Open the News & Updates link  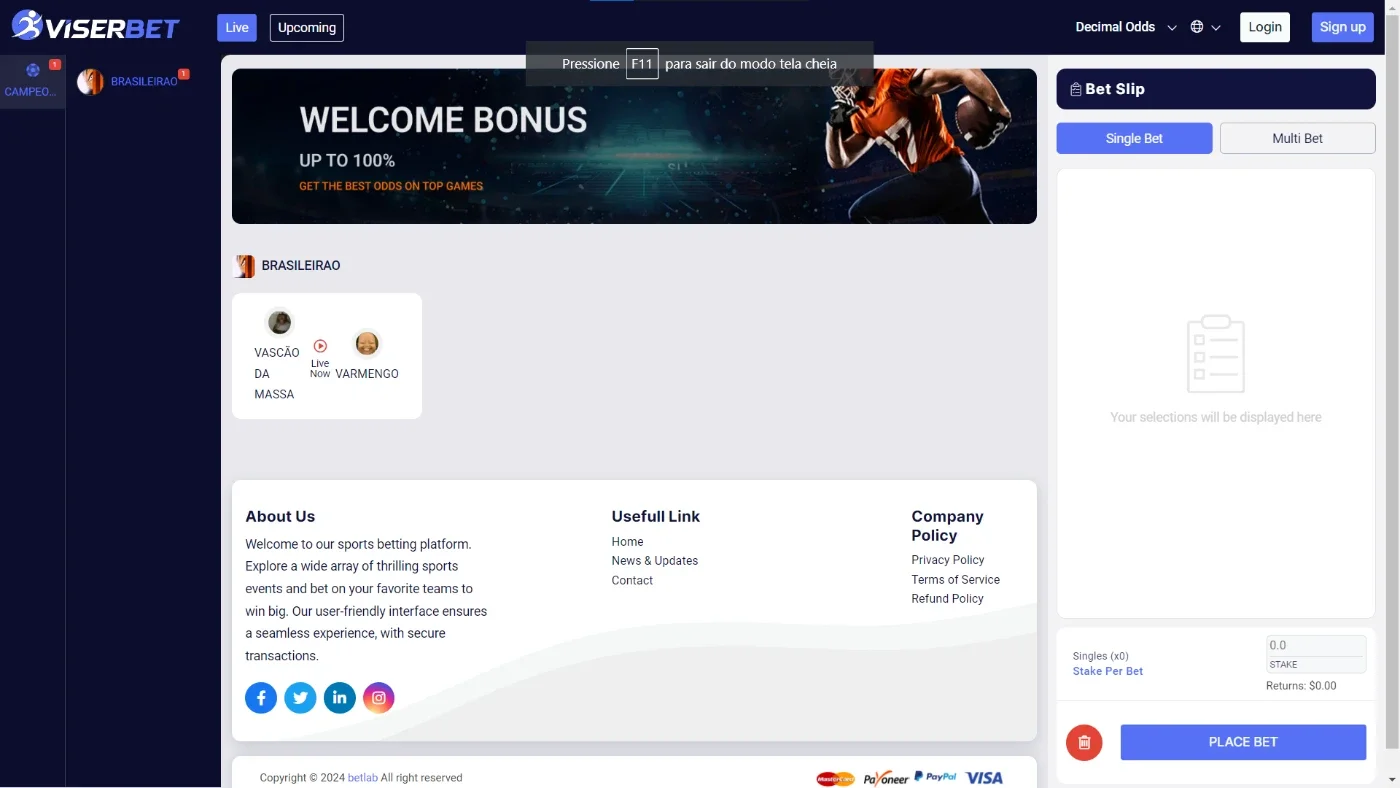[655, 561]
